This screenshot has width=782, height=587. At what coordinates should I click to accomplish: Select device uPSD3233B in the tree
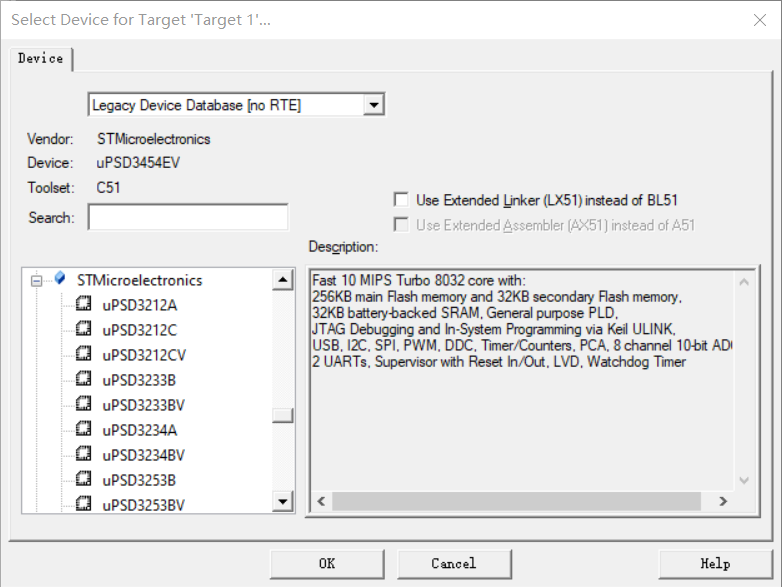139,380
